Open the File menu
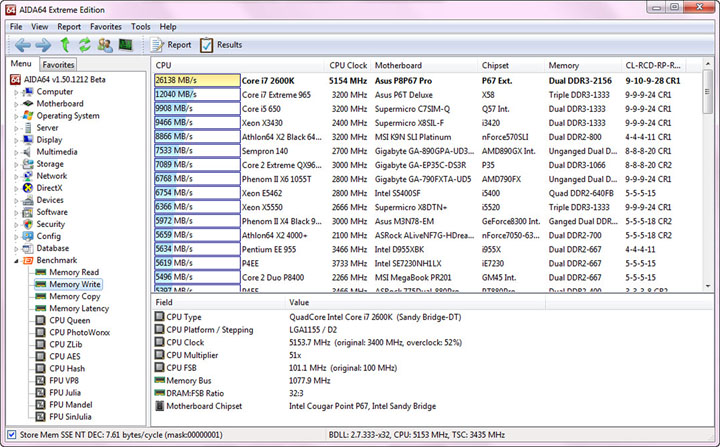The width and height of the screenshot is (720, 447). (16, 27)
